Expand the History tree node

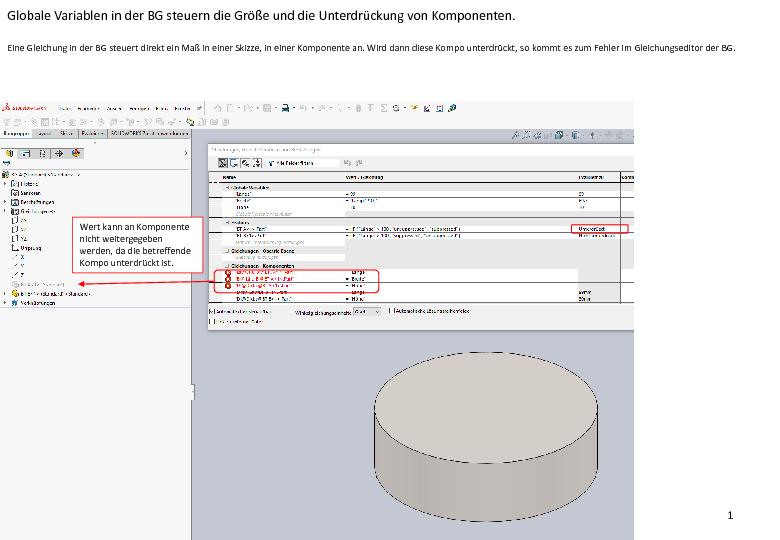(x=5, y=183)
